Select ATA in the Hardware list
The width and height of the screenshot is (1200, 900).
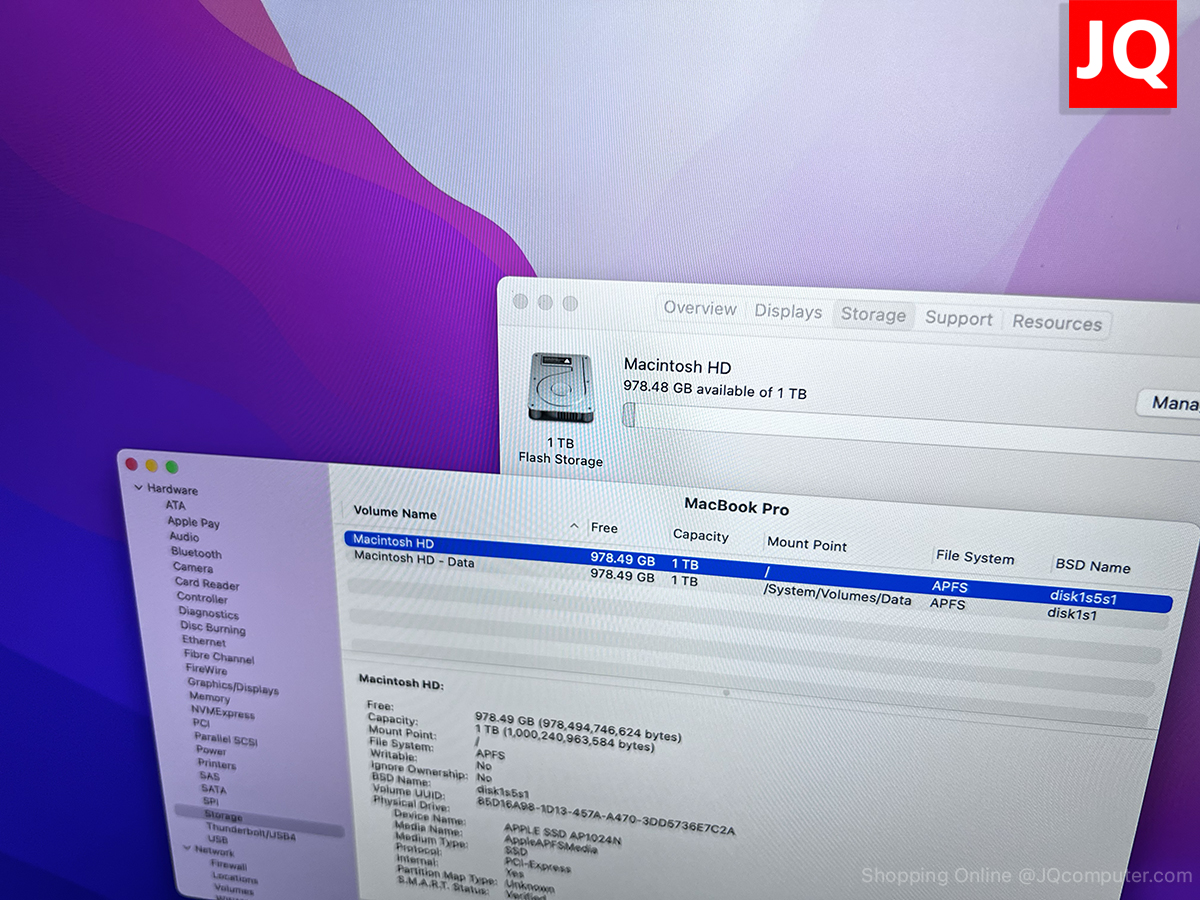(x=175, y=506)
